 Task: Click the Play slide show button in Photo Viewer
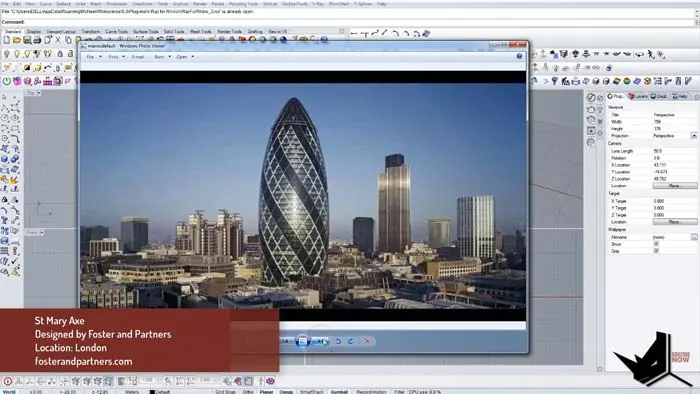coord(302,341)
